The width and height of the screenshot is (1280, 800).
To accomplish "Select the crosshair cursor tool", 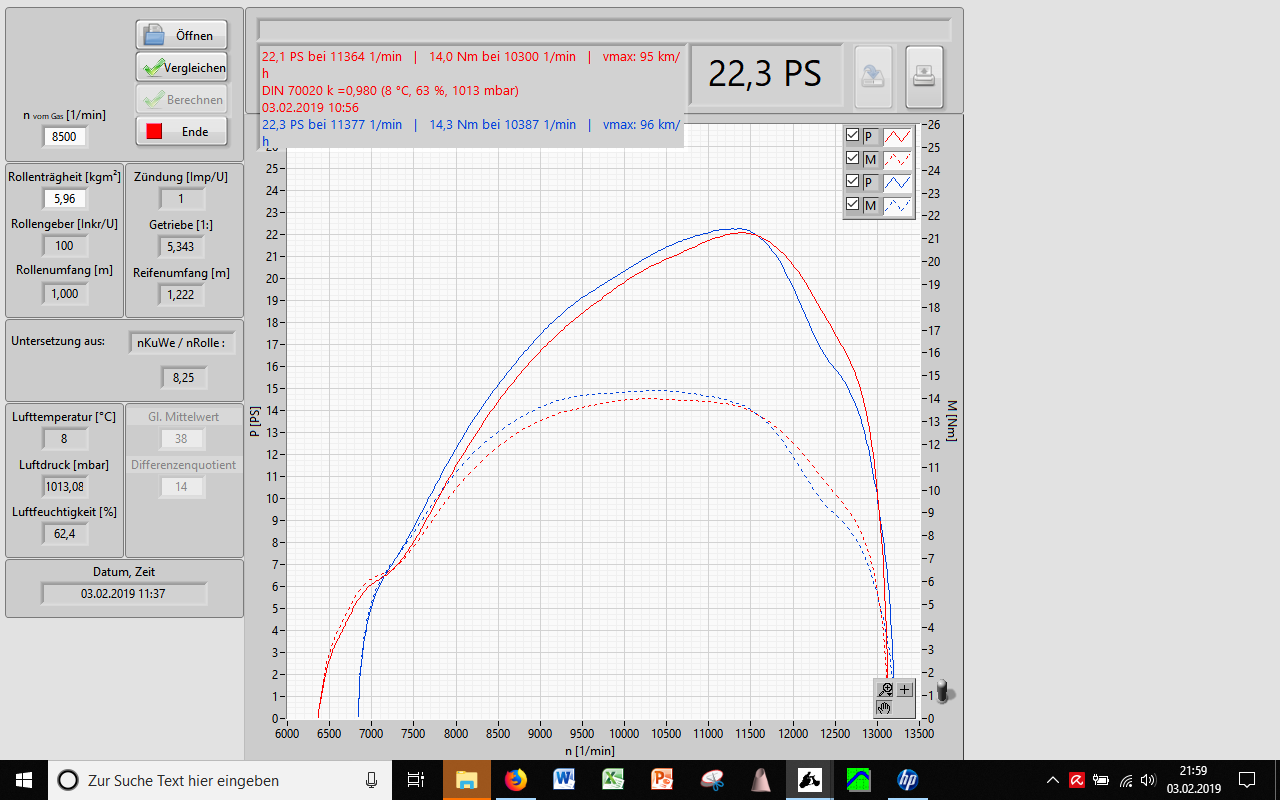I will 904,689.
